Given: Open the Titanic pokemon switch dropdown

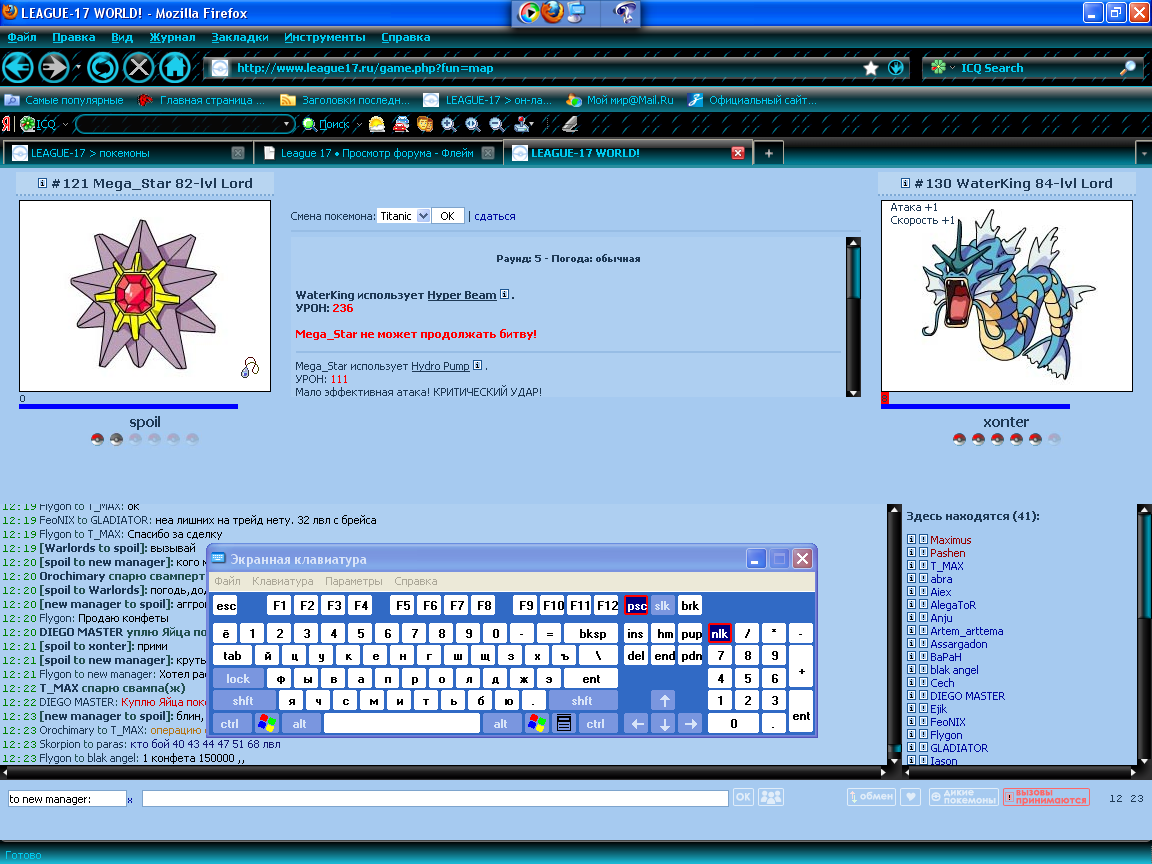Looking at the screenshot, I should [x=423, y=216].
